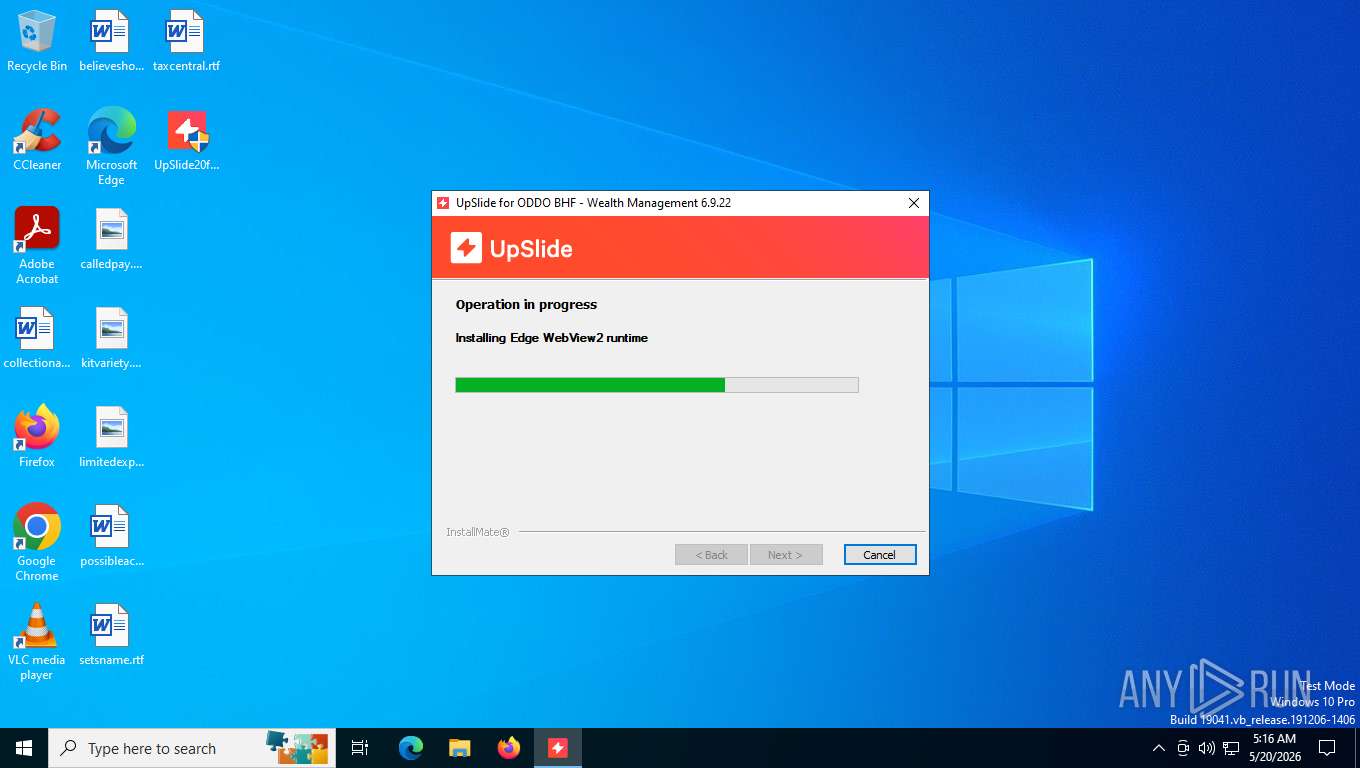Click the Meet Now tray icon

pyautogui.click(x=1183, y=748)
